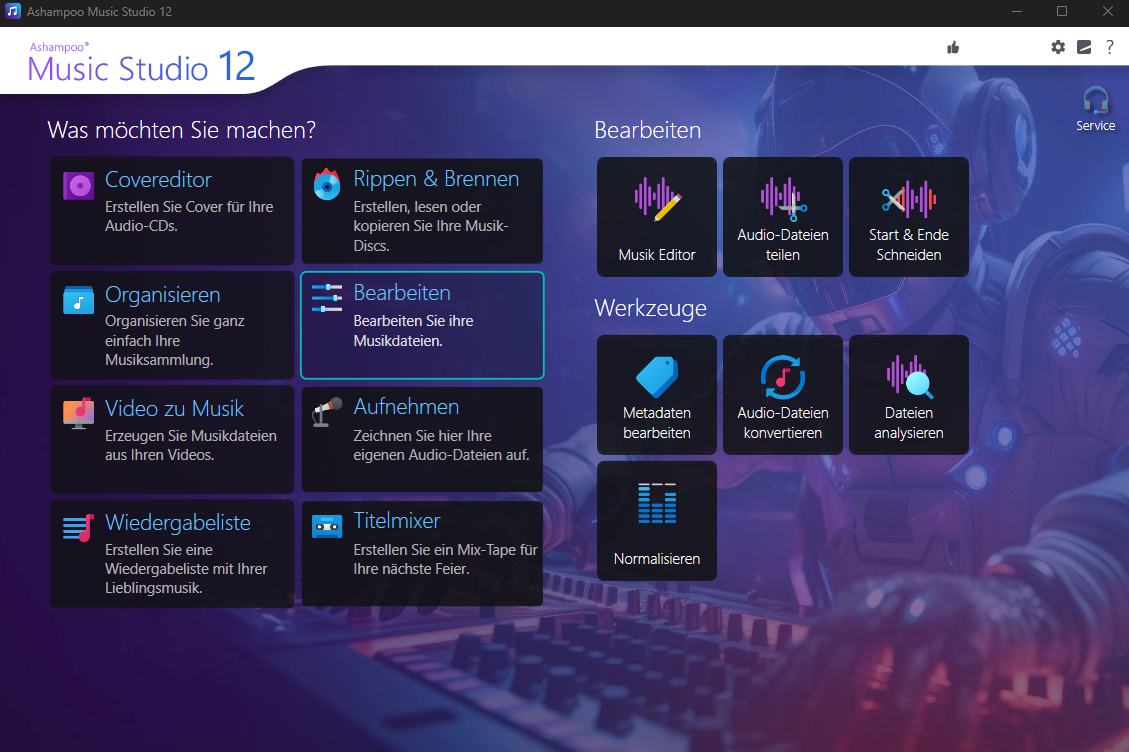
Task: Open Video zu Musik section
Action: pyautogui.click(x=172, y=439)
